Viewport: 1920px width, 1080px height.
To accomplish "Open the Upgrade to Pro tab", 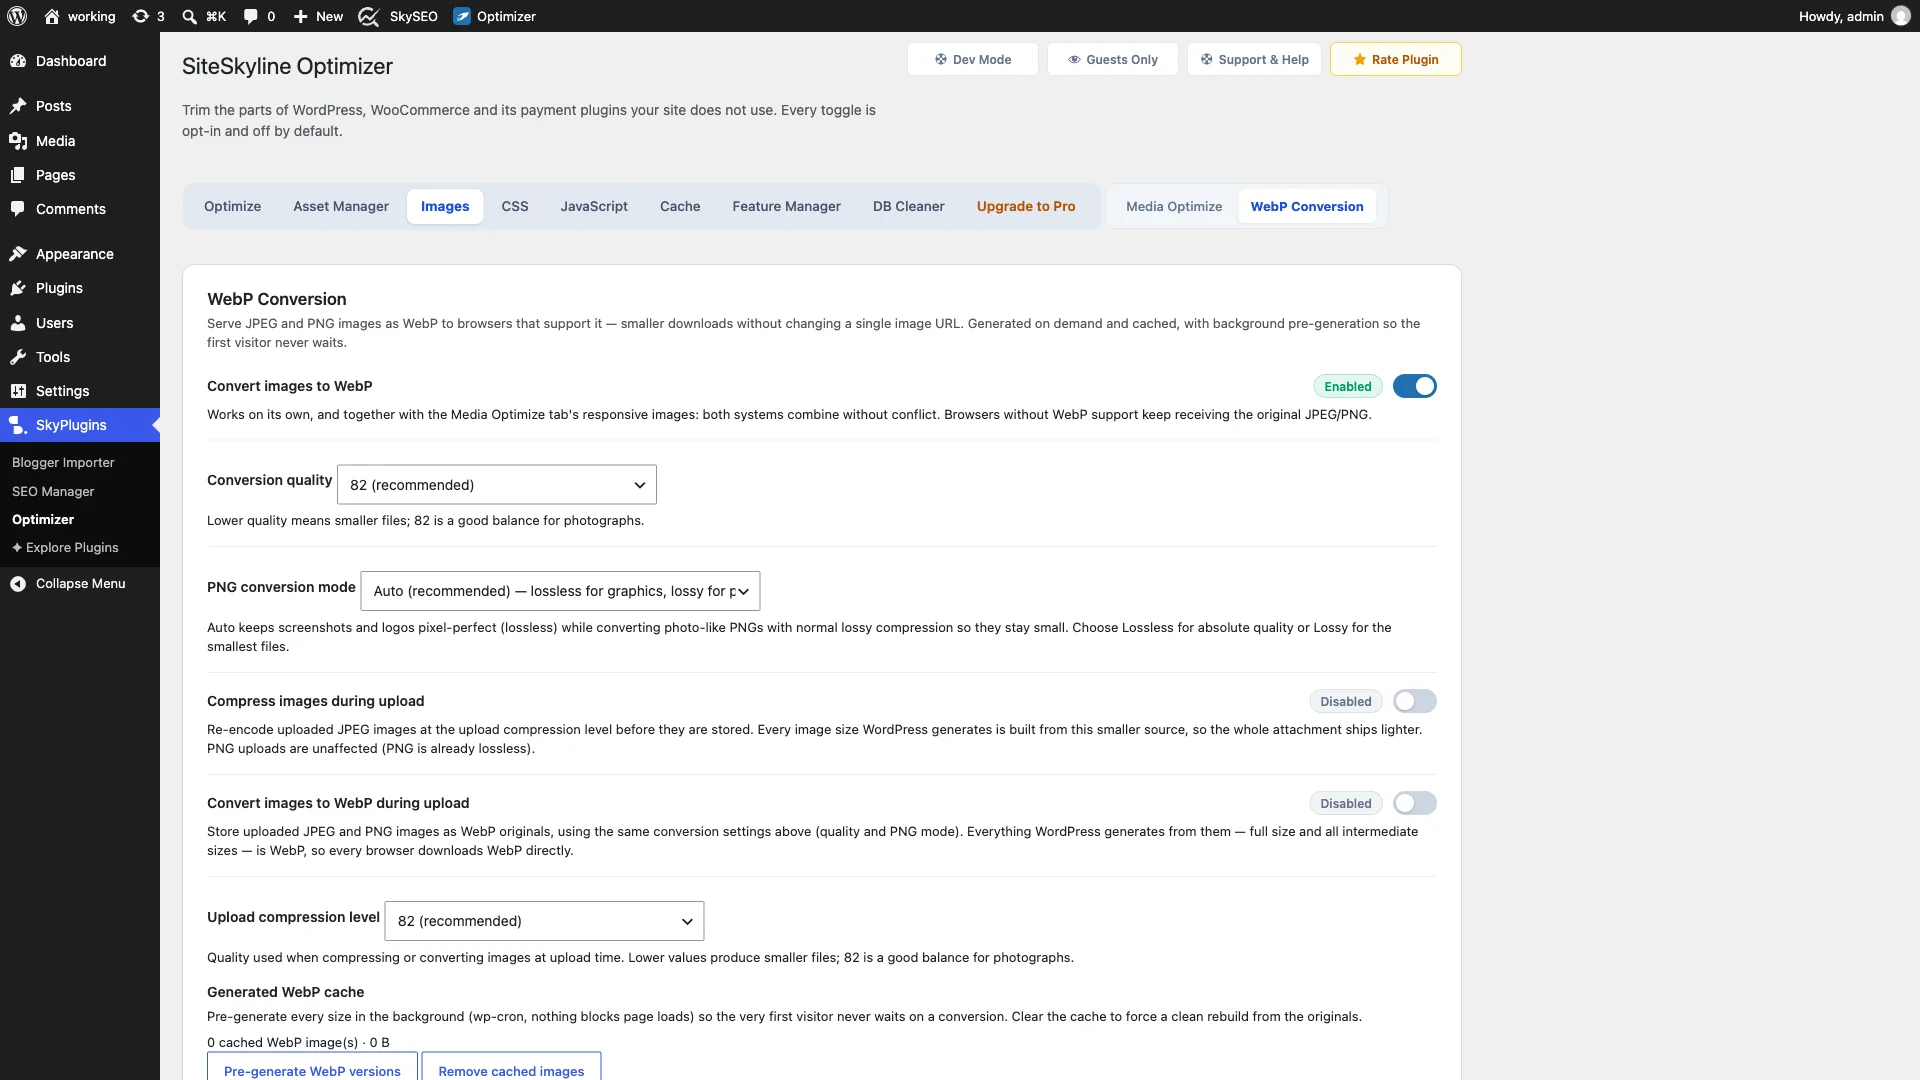I will [x=1026, y=206].
